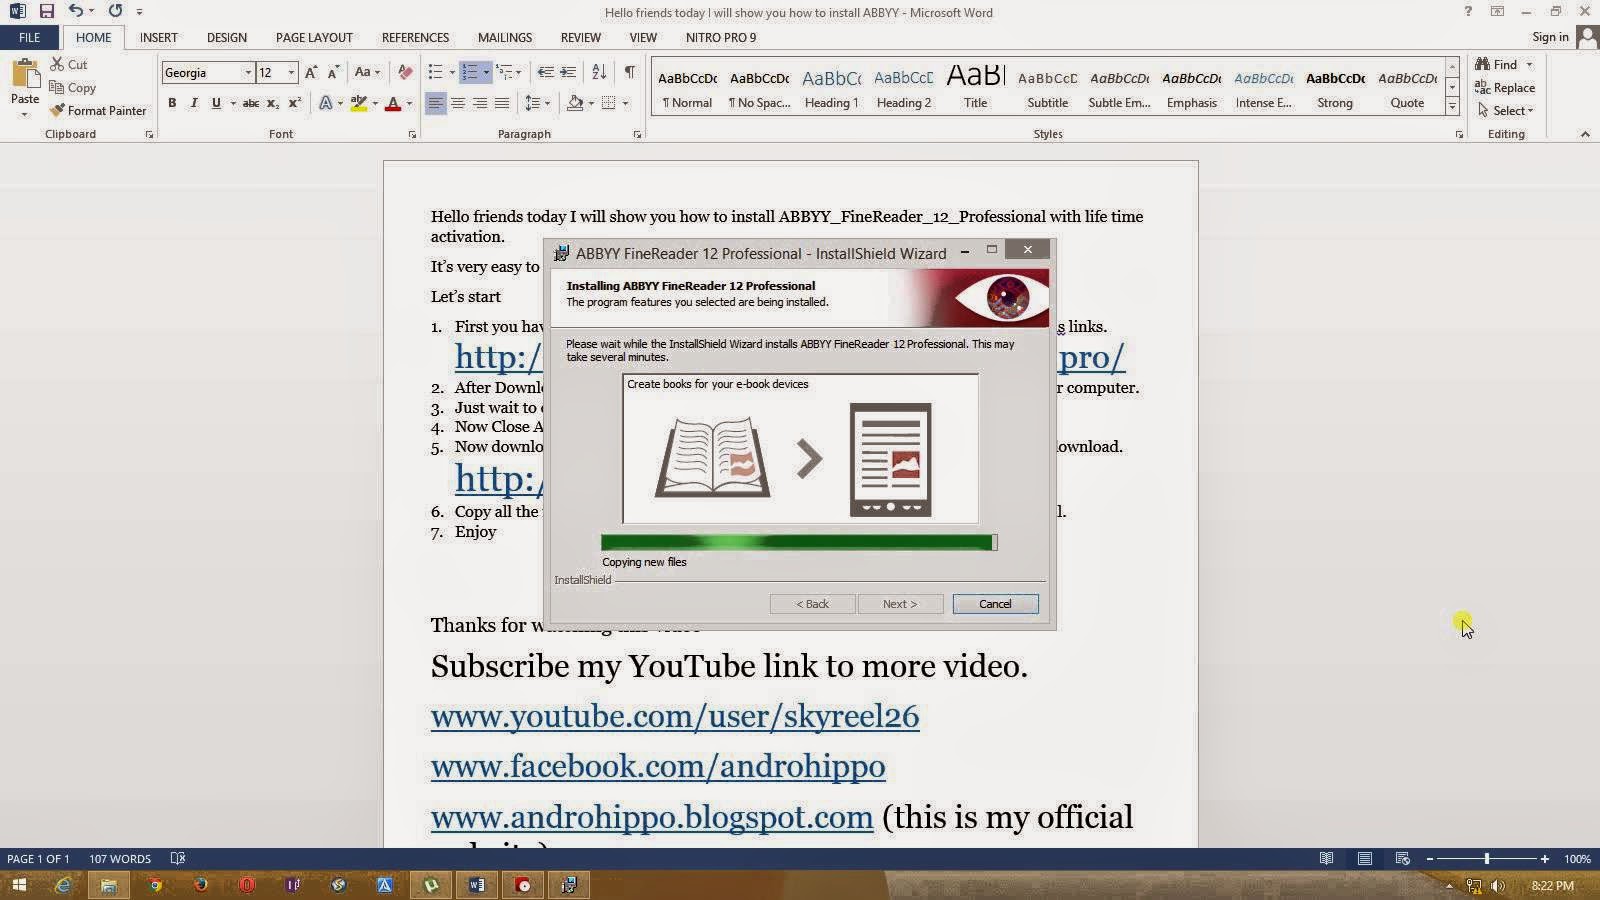Toggle show/hide paragraph marks
The height and width of the screenshot is (900, 1600).
[629, 72]
